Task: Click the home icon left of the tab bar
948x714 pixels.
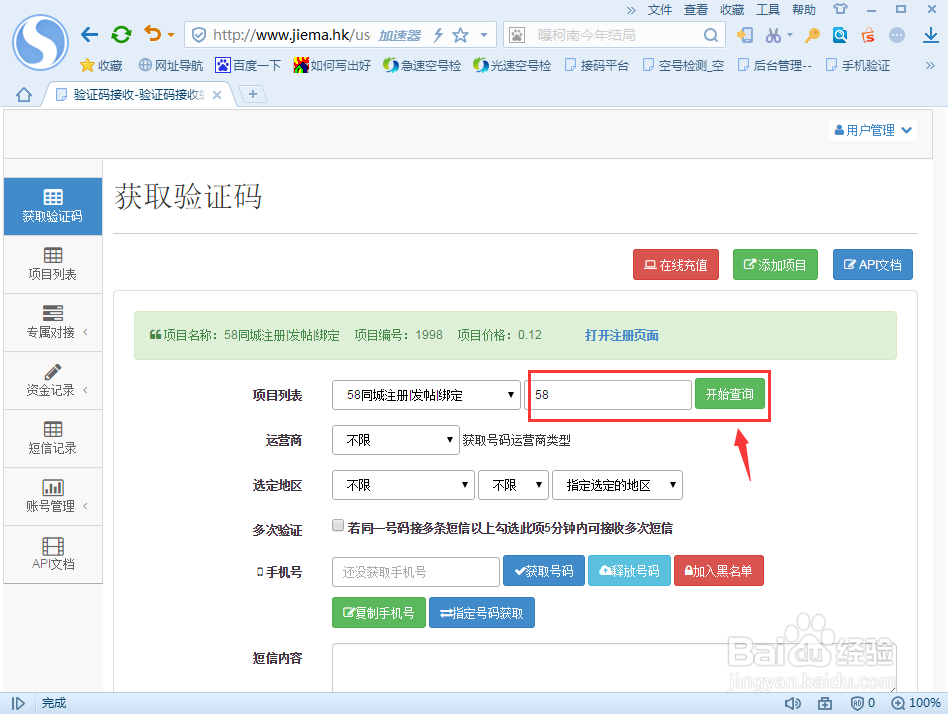Action: (x=22, y=94)
